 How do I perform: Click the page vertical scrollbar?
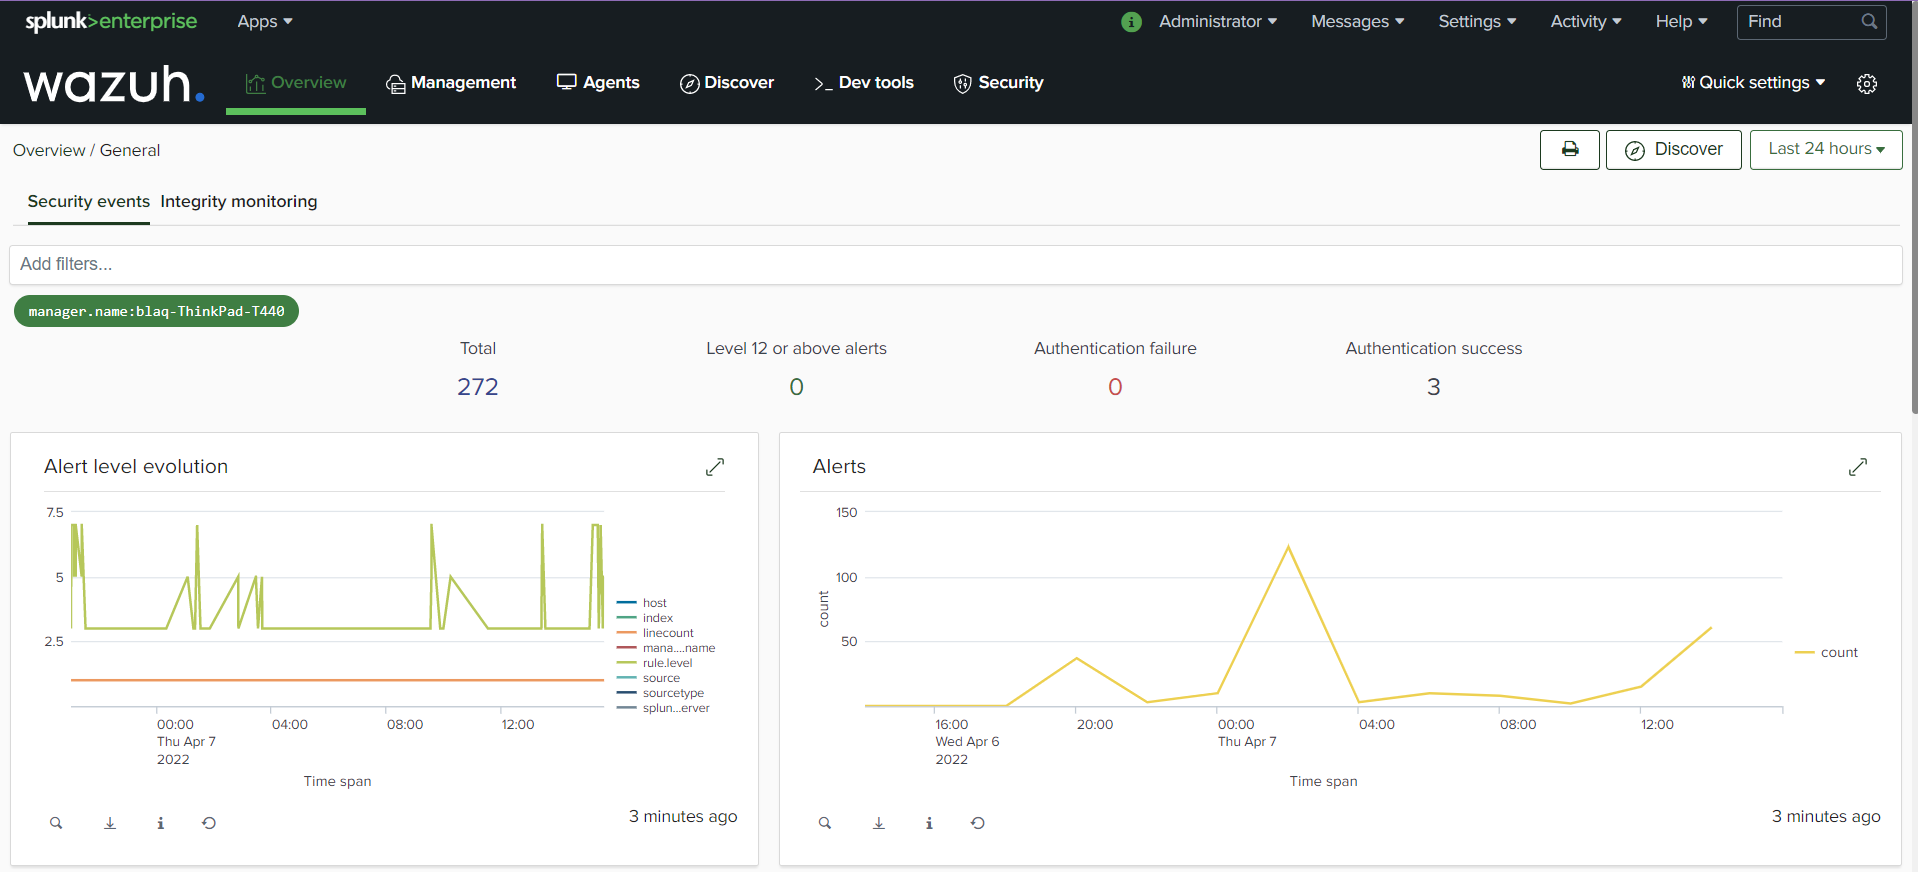point(1914,209)
